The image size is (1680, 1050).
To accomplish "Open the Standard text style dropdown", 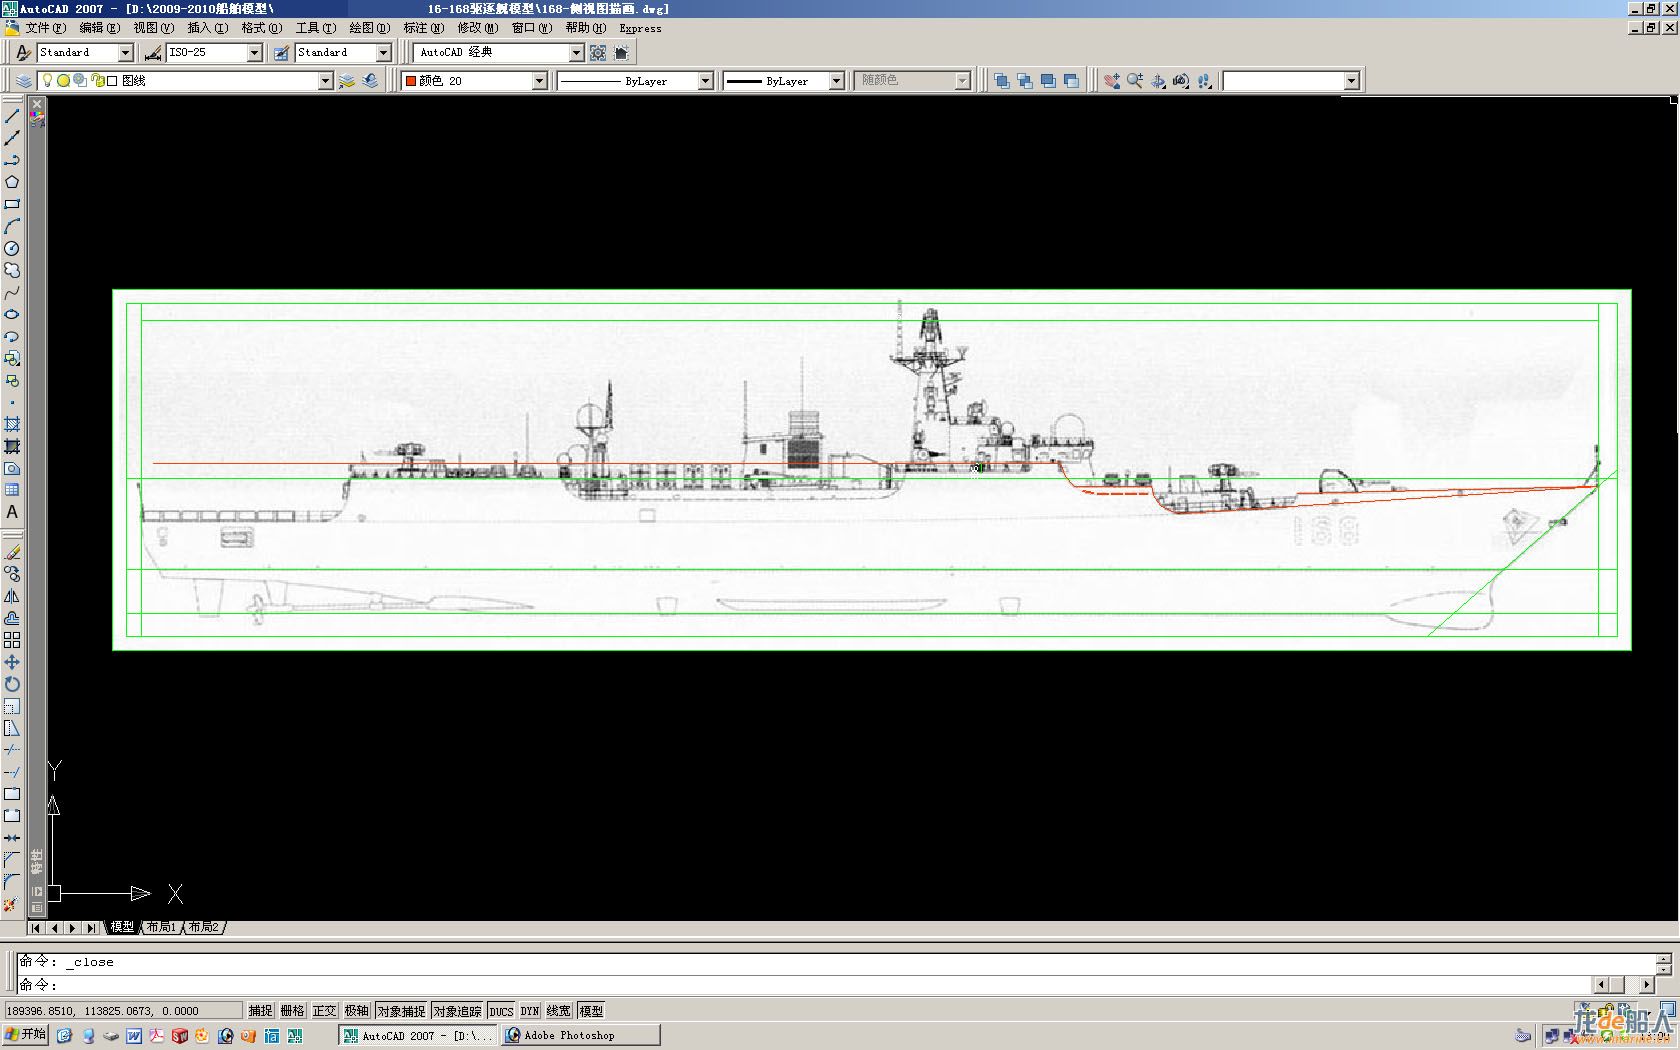I will [x=126, y=52].
